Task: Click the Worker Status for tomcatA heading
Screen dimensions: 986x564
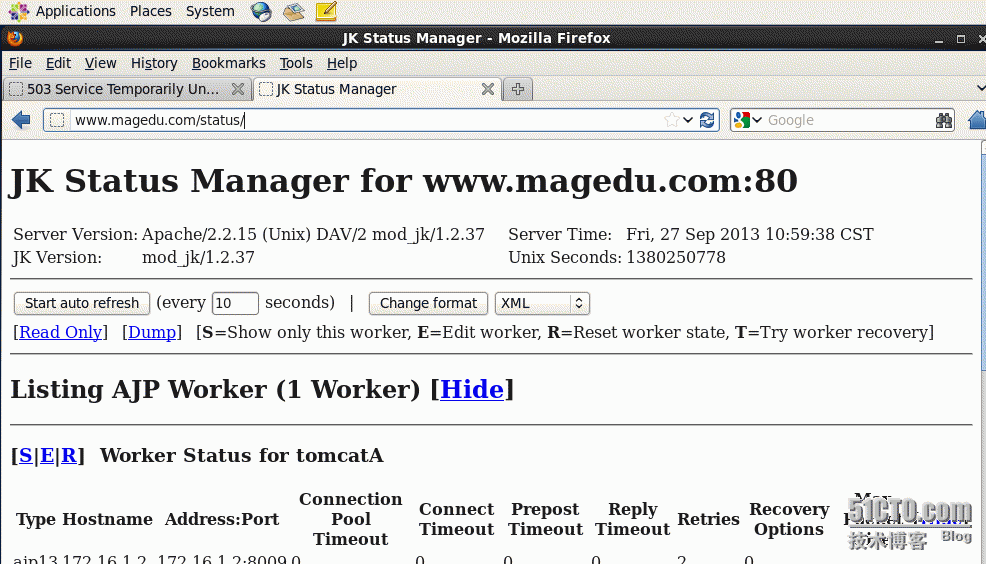Action: [x=241, y=455]
